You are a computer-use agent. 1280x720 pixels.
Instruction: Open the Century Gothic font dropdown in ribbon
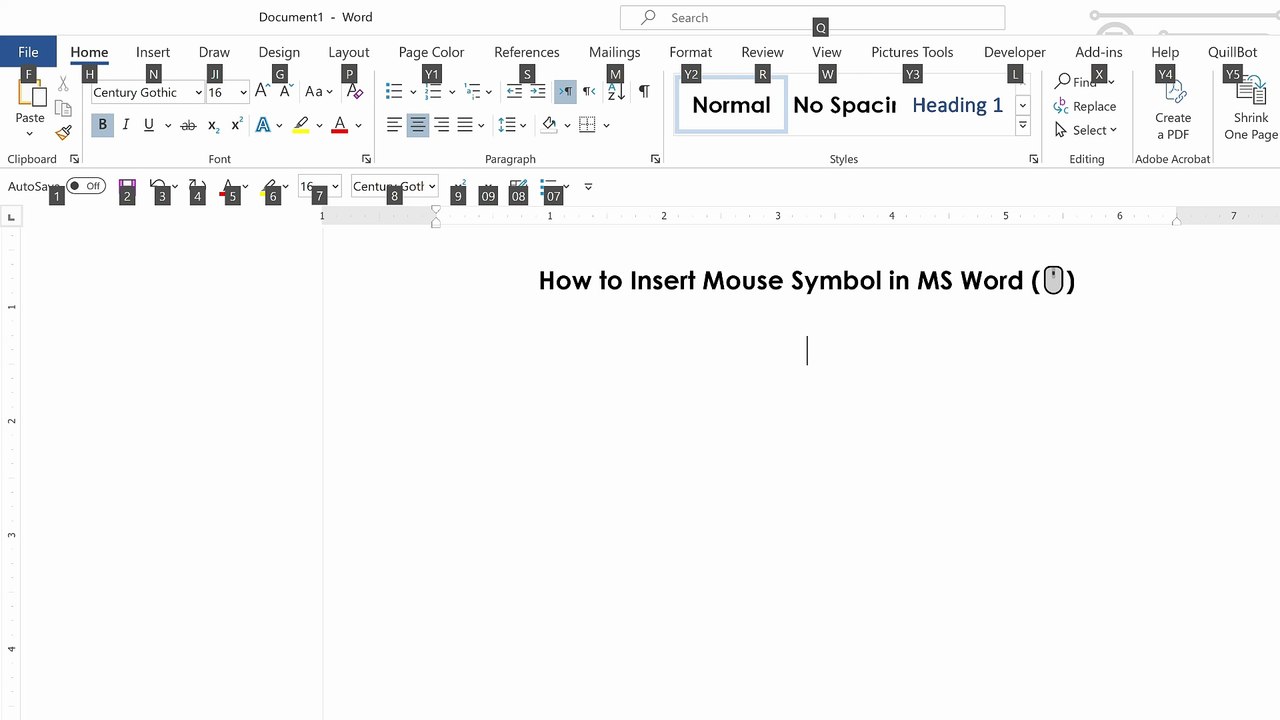198,92
